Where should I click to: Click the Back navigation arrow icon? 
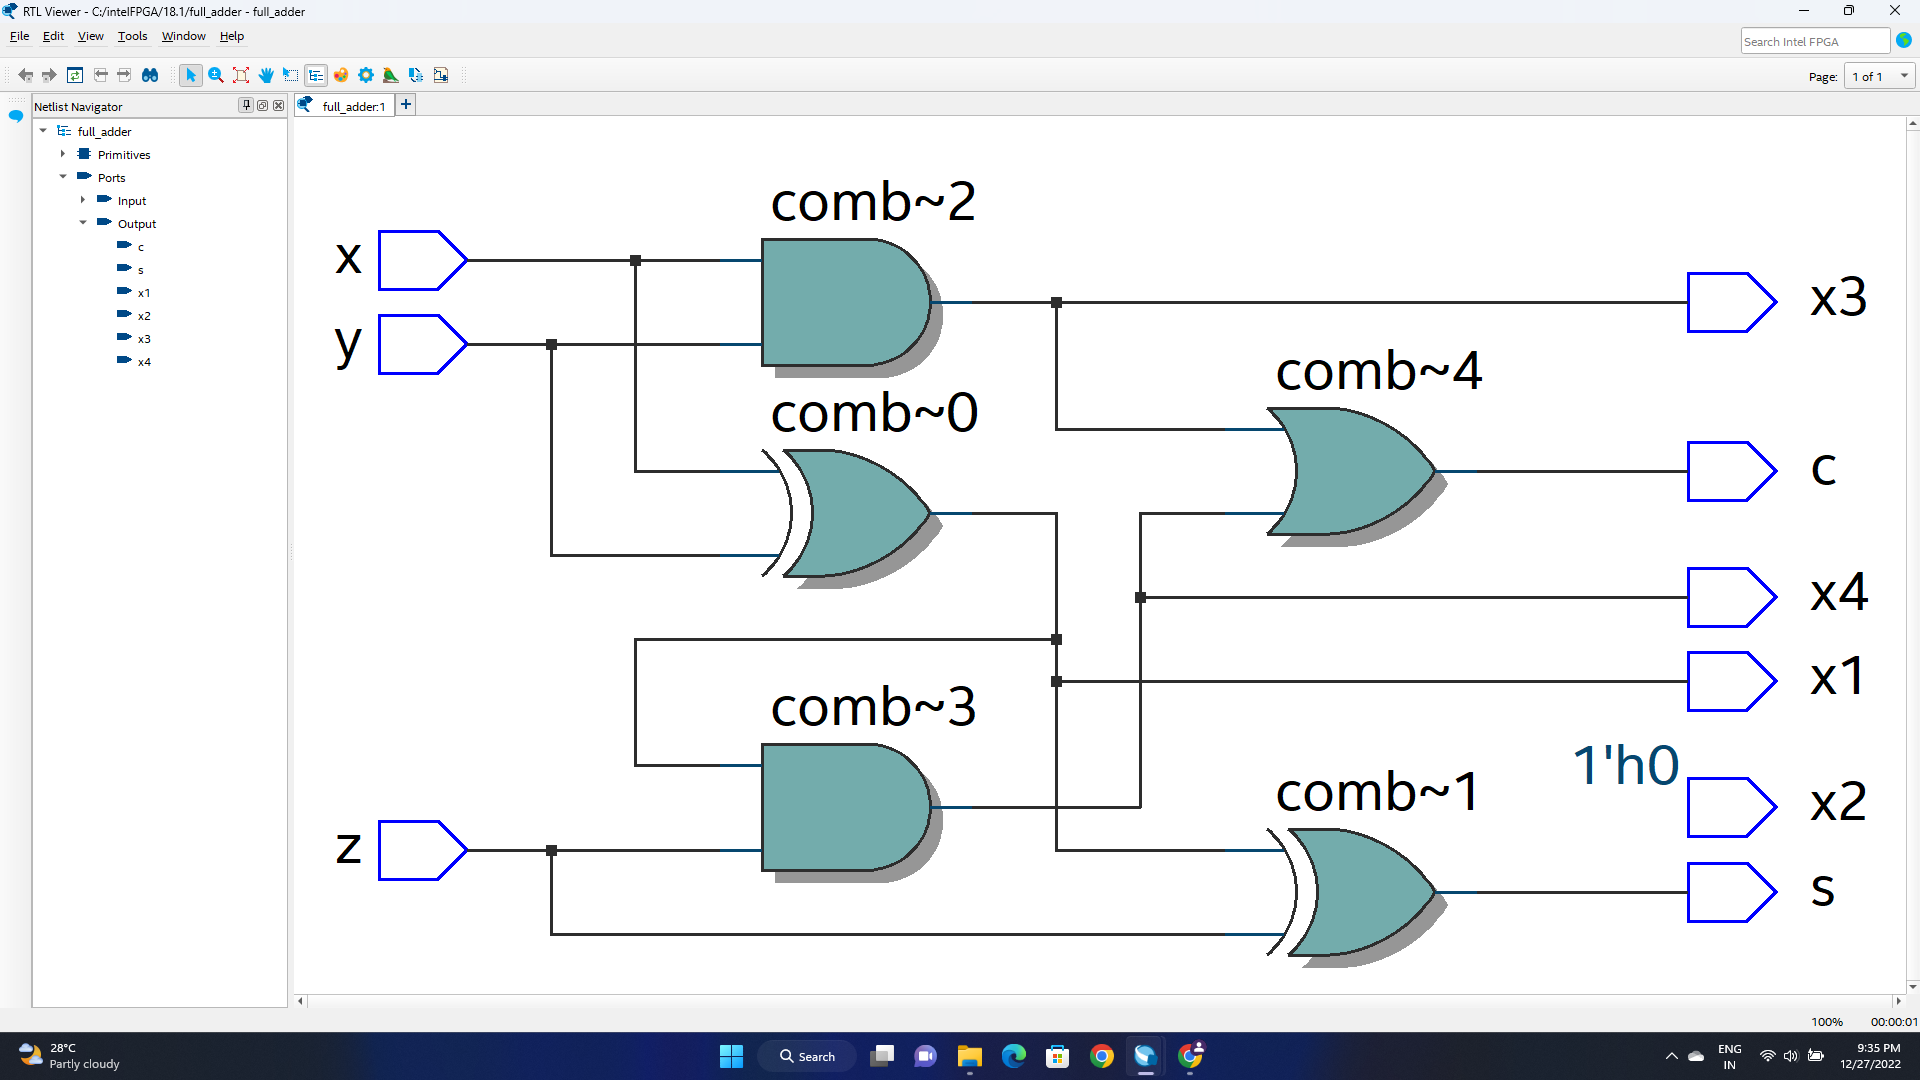26,75
